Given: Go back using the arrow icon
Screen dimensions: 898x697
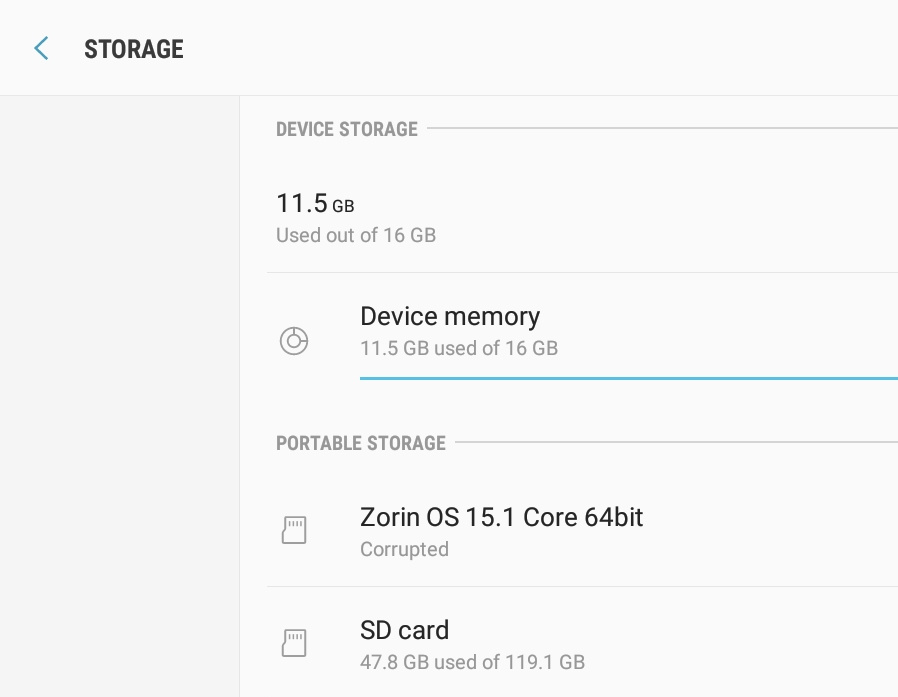Looking at the screenshot, I should click(x=41, y=48).
